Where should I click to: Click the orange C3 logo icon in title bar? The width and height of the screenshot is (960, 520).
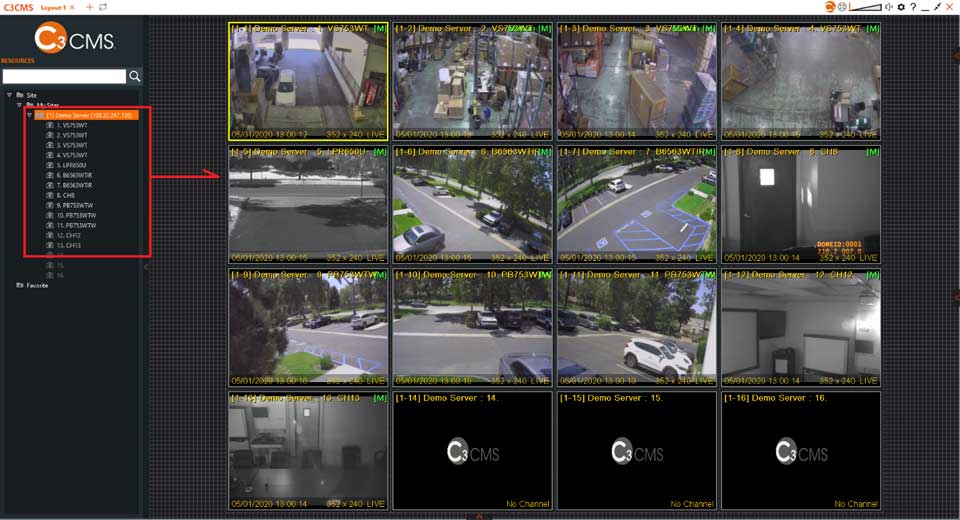829,7
